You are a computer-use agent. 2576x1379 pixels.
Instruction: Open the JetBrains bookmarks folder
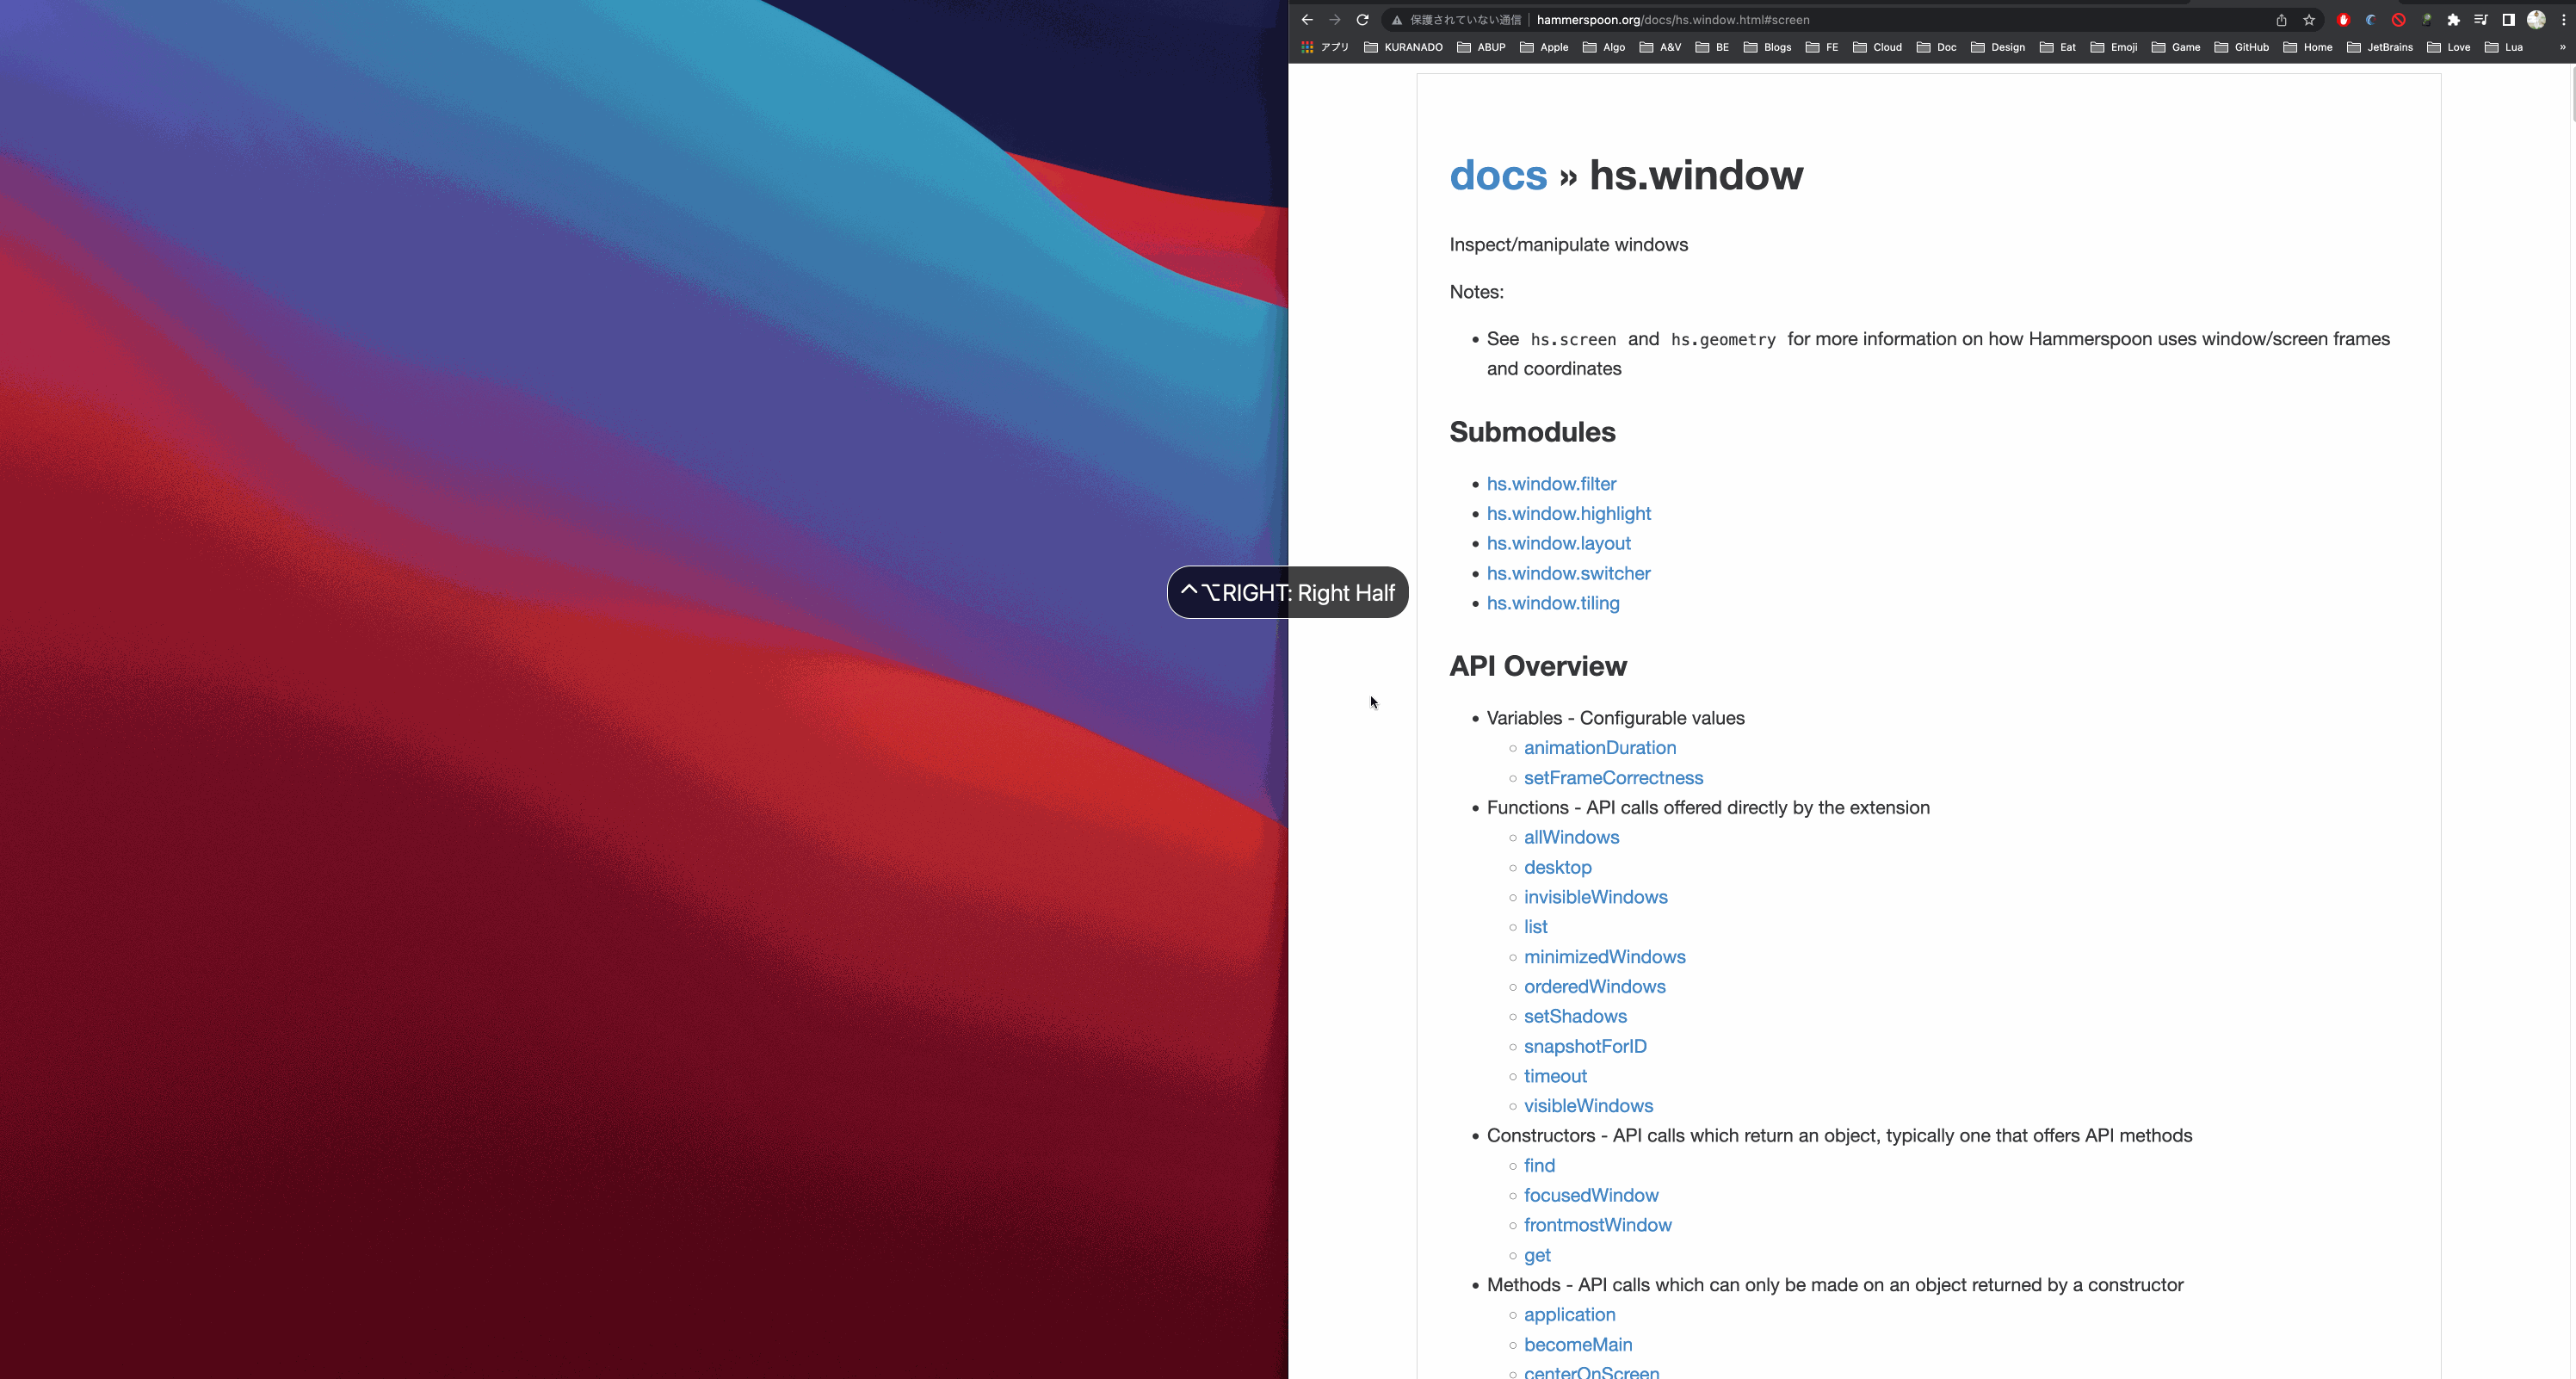2379,47
